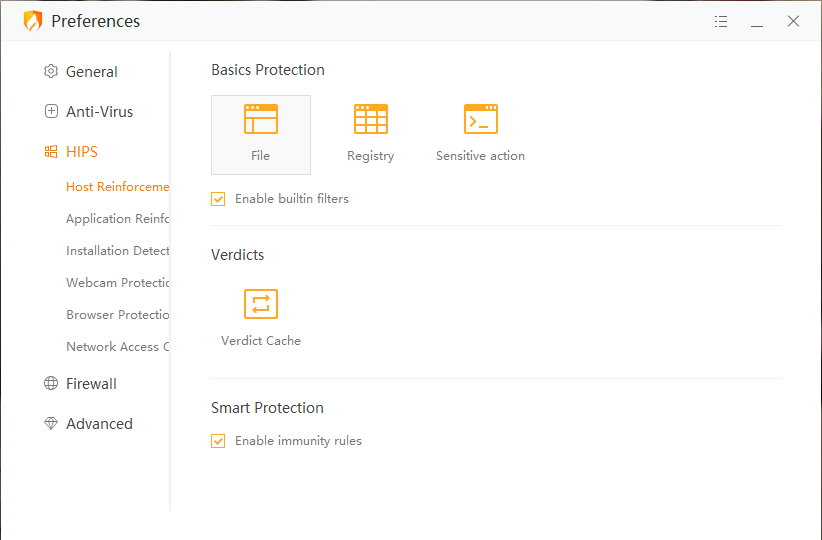Click the plus-box icon beside Anti-Virus
The height and width of the screenshot is (540, 822).
coord(51,112)
